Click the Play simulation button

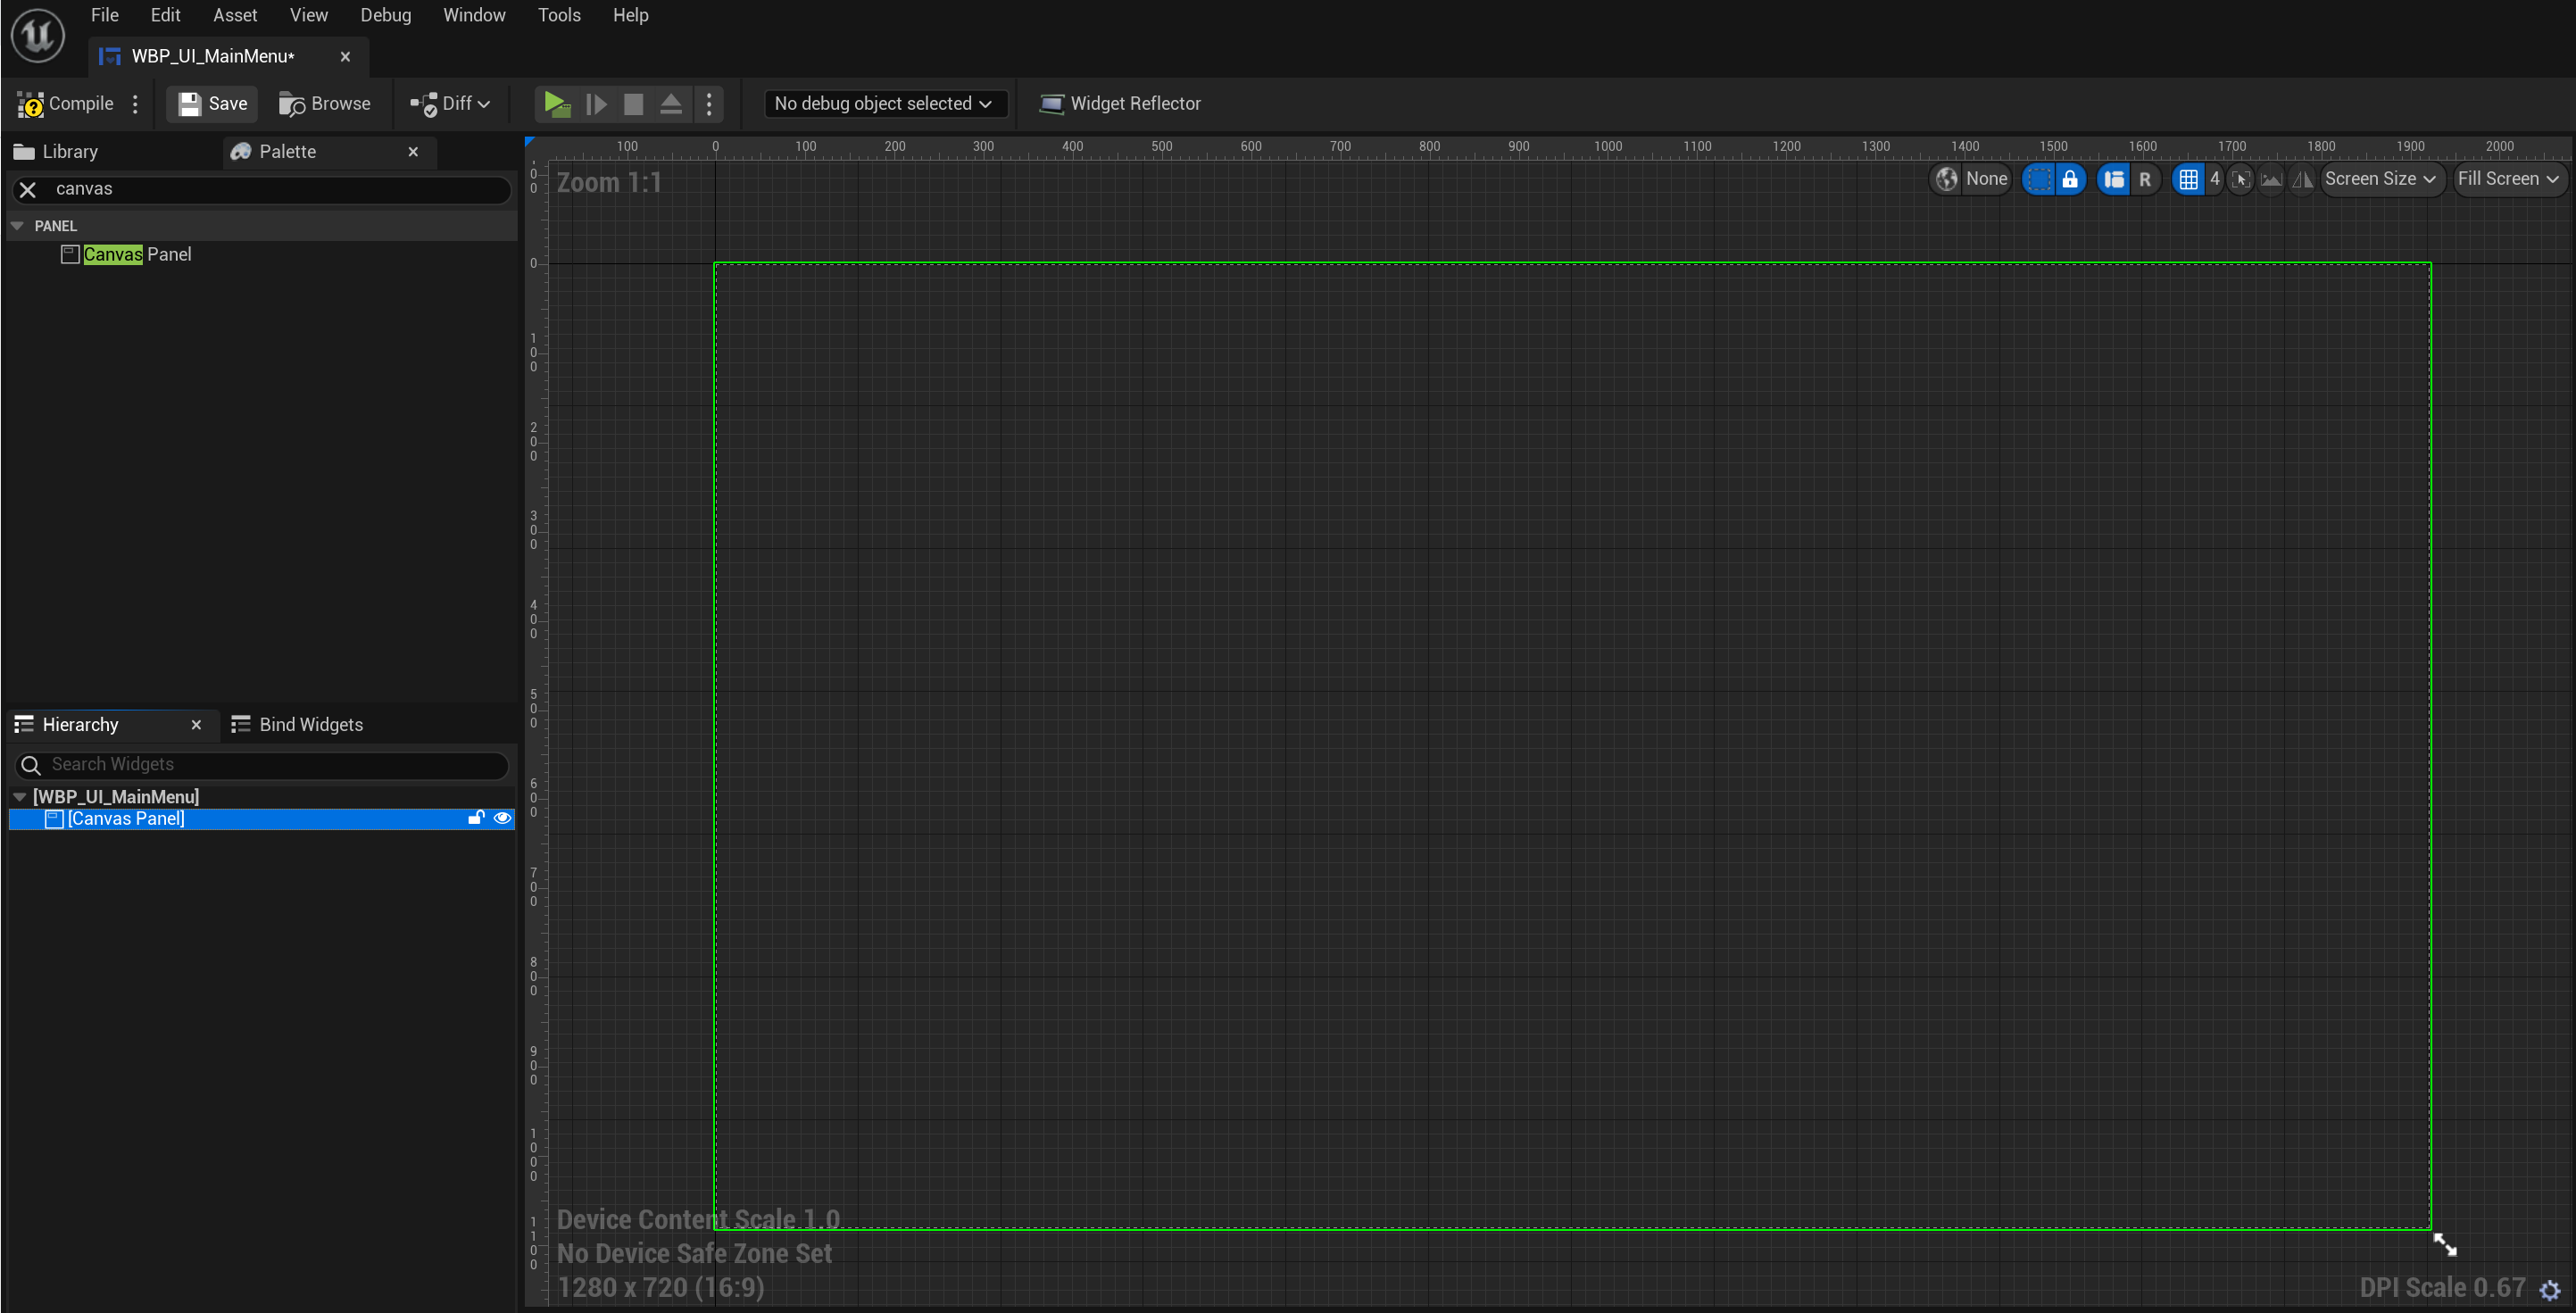(x=556, y=104)
